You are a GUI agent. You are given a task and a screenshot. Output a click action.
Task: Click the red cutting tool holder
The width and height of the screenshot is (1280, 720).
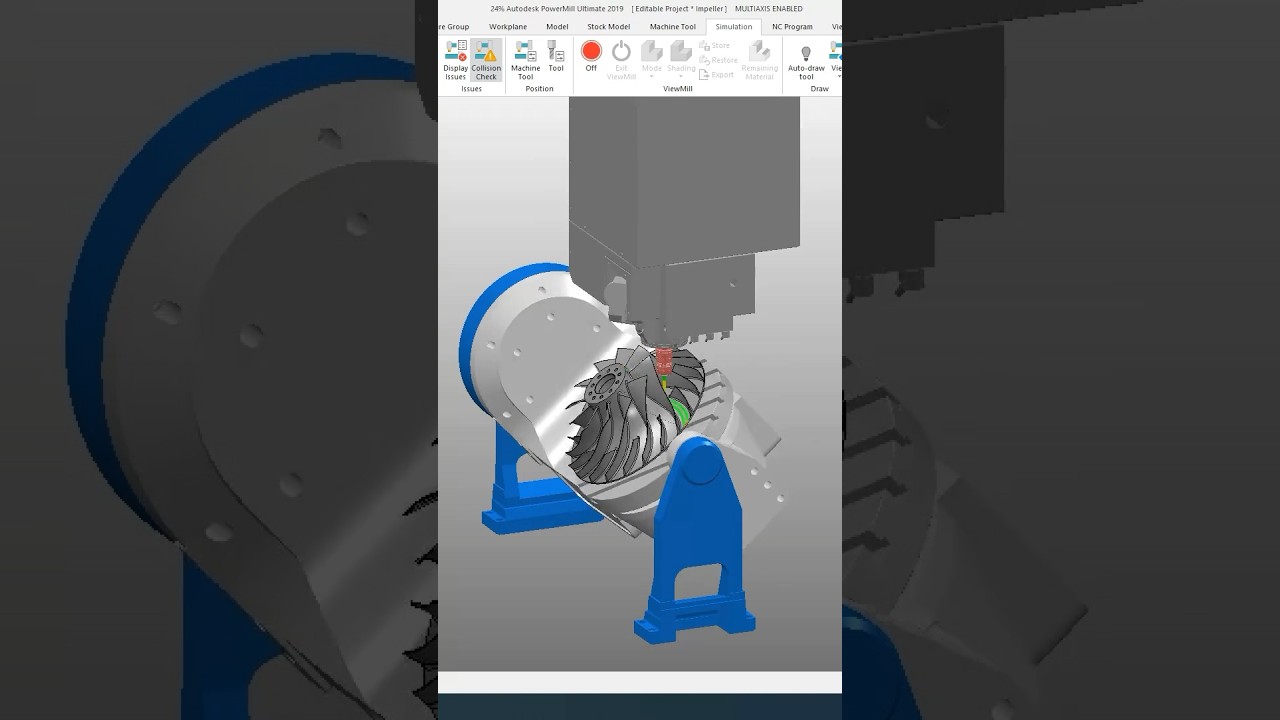(664, 359)
